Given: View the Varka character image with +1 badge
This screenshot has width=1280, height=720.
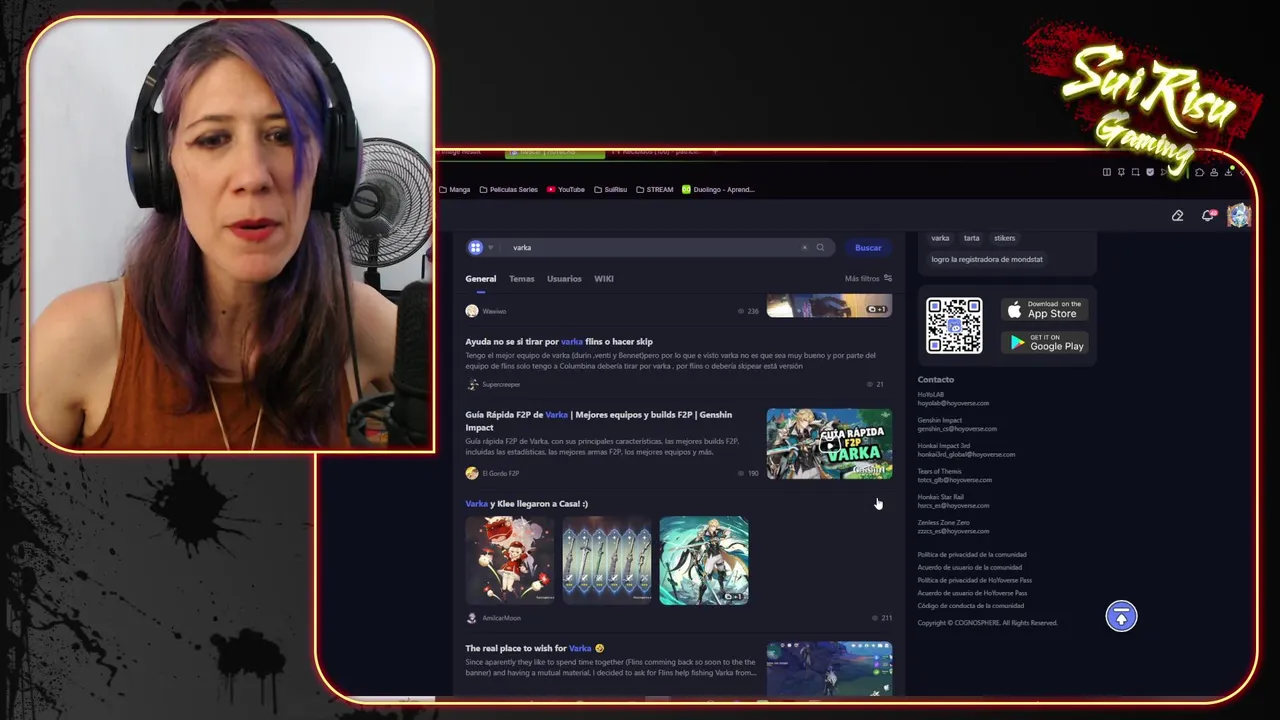Looking at the screenshot, I should 704,561.
